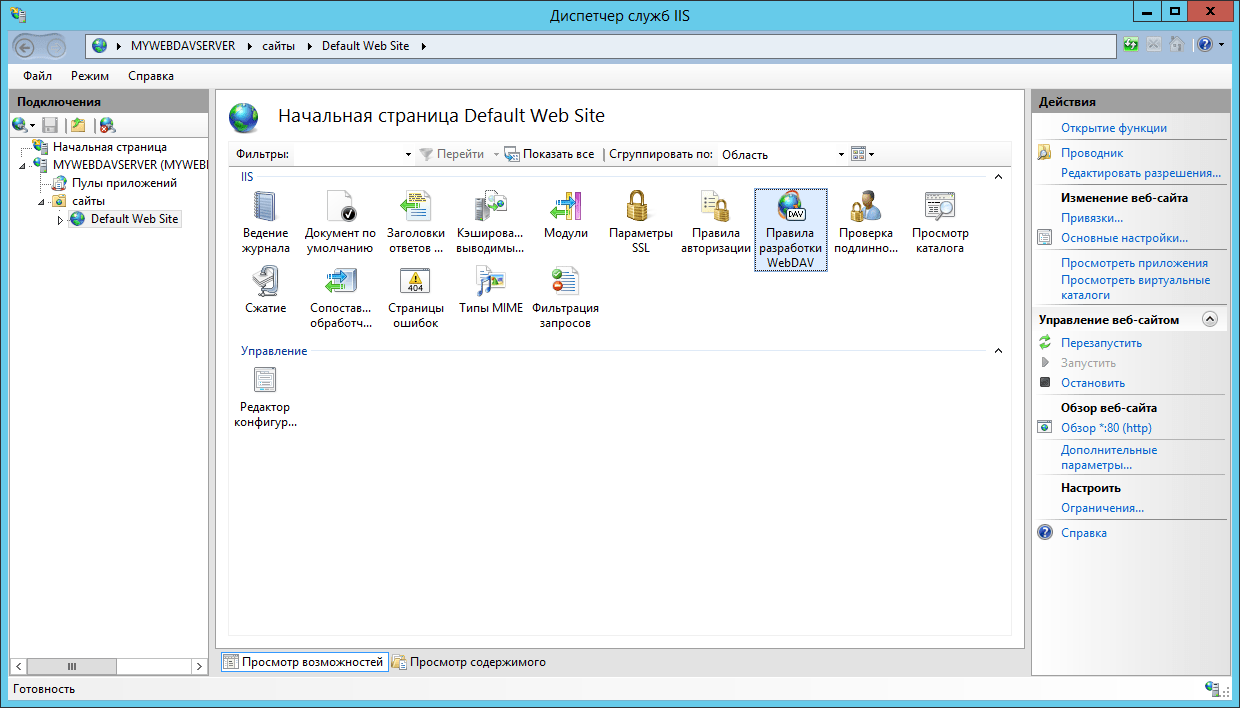Select the Правила разработки WebDAV icon
1240x708 pixels.
791,229
